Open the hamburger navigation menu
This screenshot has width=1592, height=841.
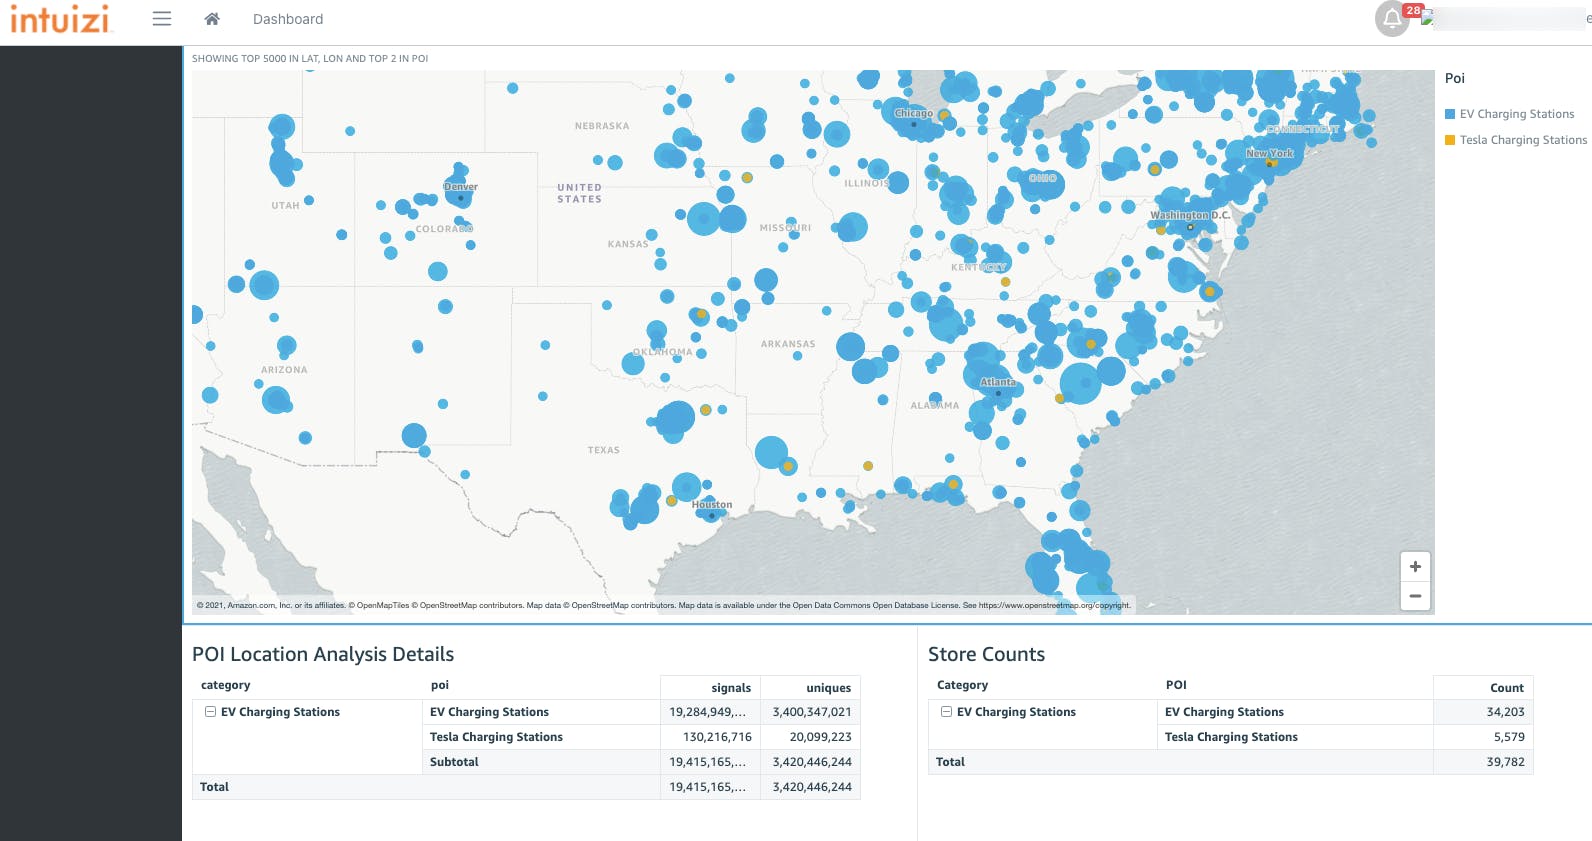pos(162,19)
